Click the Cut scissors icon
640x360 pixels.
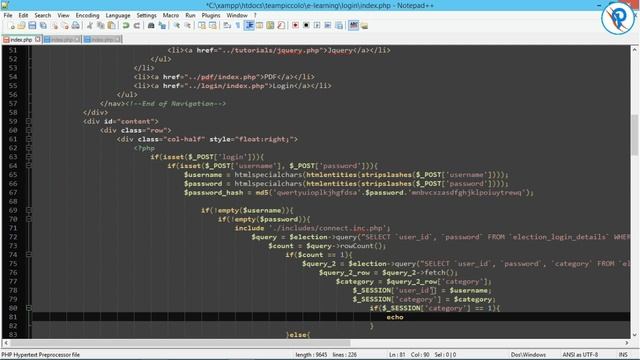coord(90,25)
